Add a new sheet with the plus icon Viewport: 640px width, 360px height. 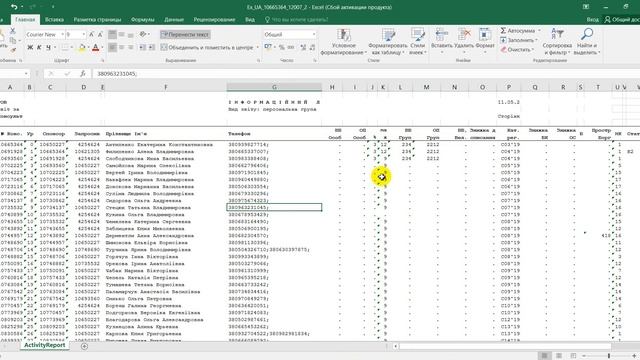(84, 346)
